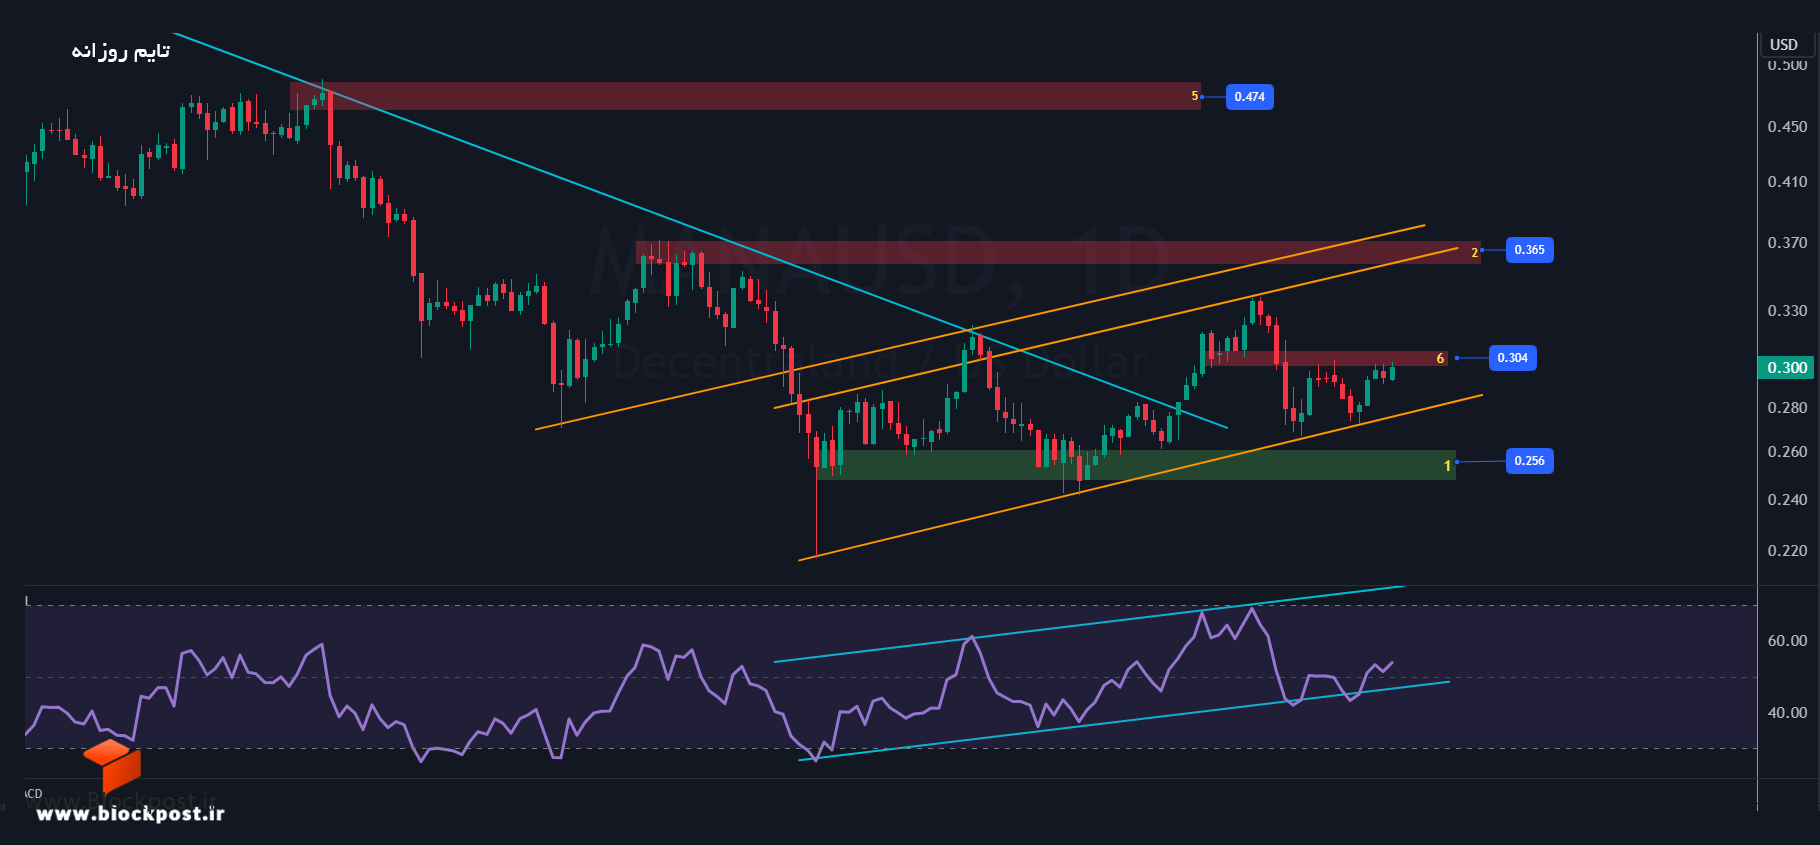1820x845 pixels.
Task: Select the upper cyan trendline on RSI
Action: (1089, 624)
